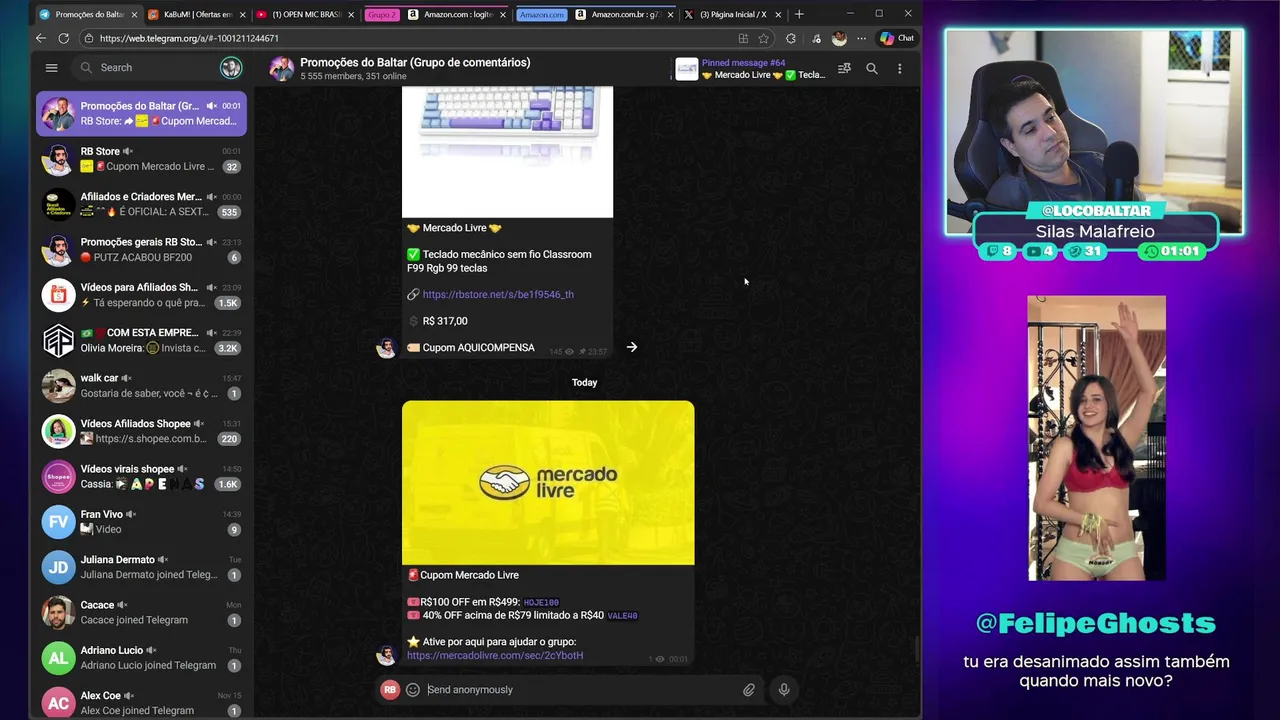Reload the Telegram web page
This screenshot has height=720, width=1280.
(x=64, y=38)
